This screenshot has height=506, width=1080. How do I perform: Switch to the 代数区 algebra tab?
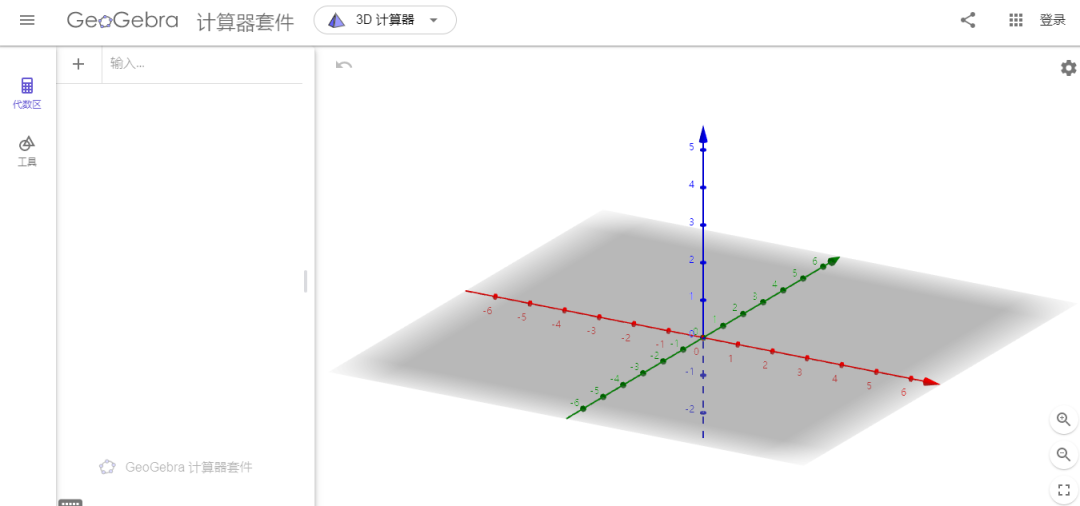[27, 94]
